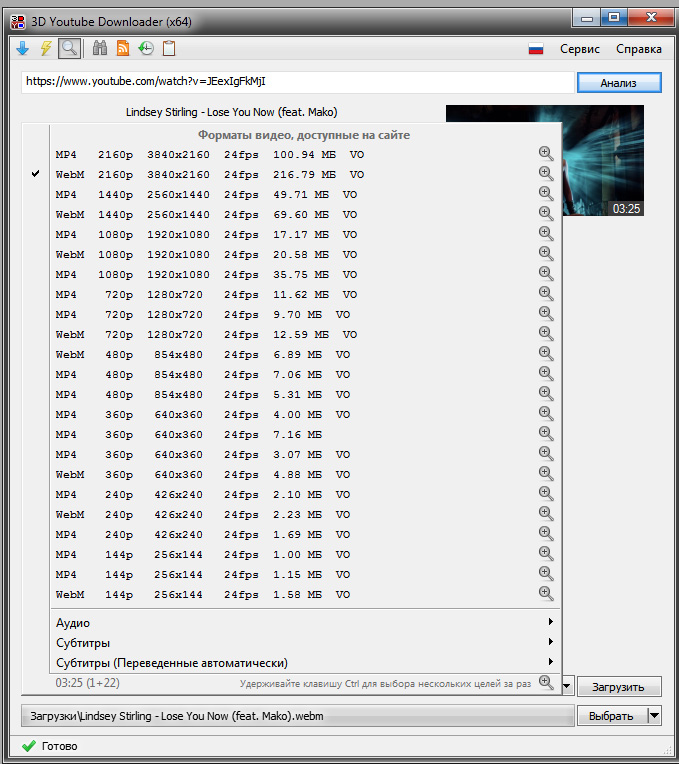Click the video thumbnail showing 03:25
679x764 pixels.
click(x=603, y=160)
